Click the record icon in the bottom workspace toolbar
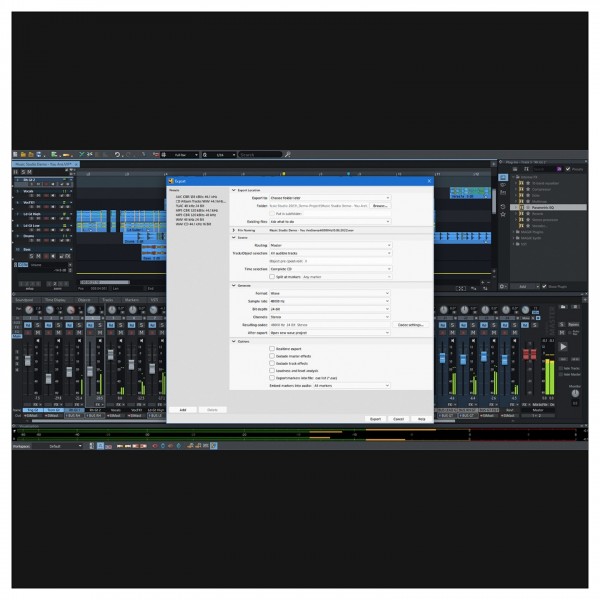 (x=155, y=446)
